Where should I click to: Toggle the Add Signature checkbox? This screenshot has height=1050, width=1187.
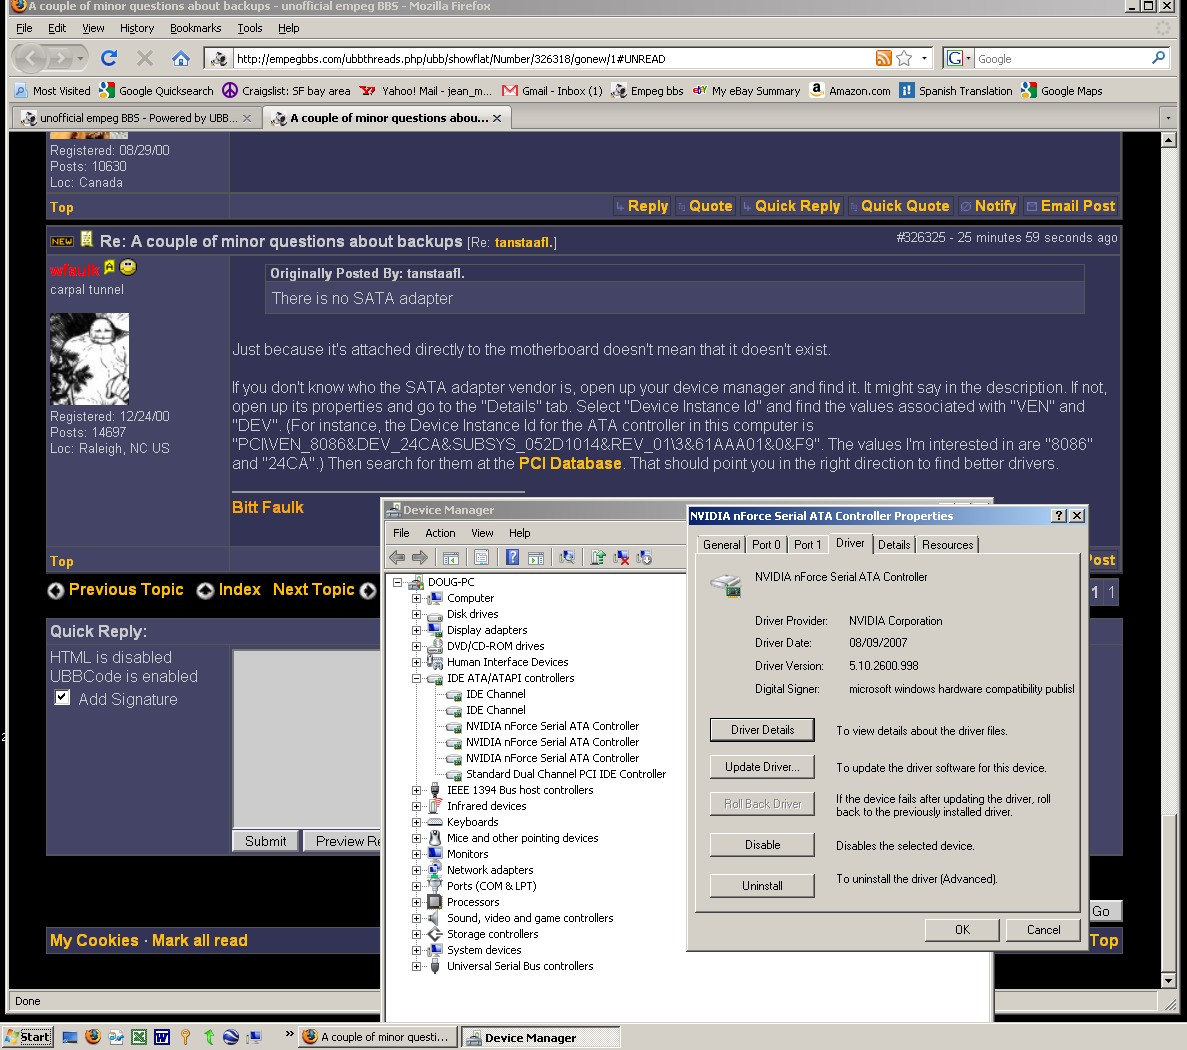62,698
